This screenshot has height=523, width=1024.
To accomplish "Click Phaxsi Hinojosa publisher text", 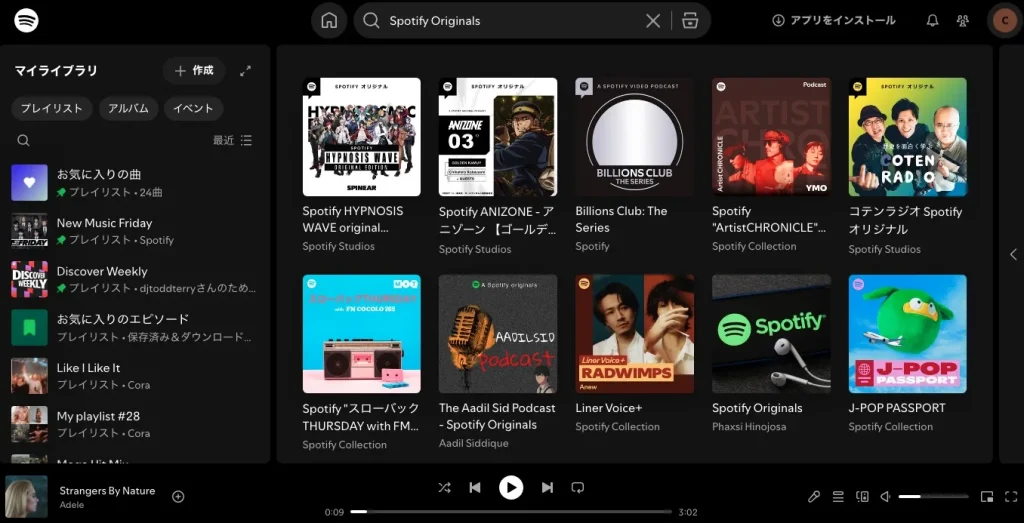I will tap(749, 427).
